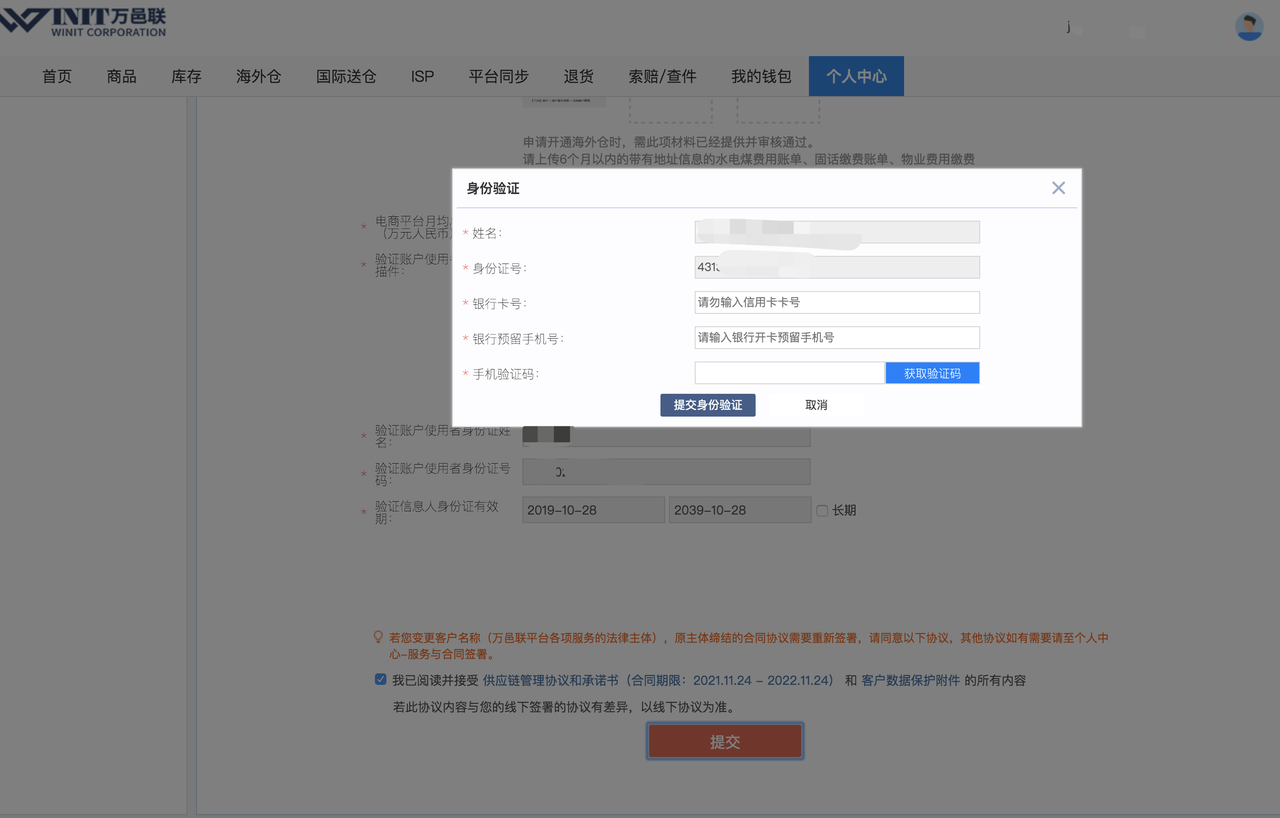Click the 身份证号 field in dialog

[x=837, y=267]
